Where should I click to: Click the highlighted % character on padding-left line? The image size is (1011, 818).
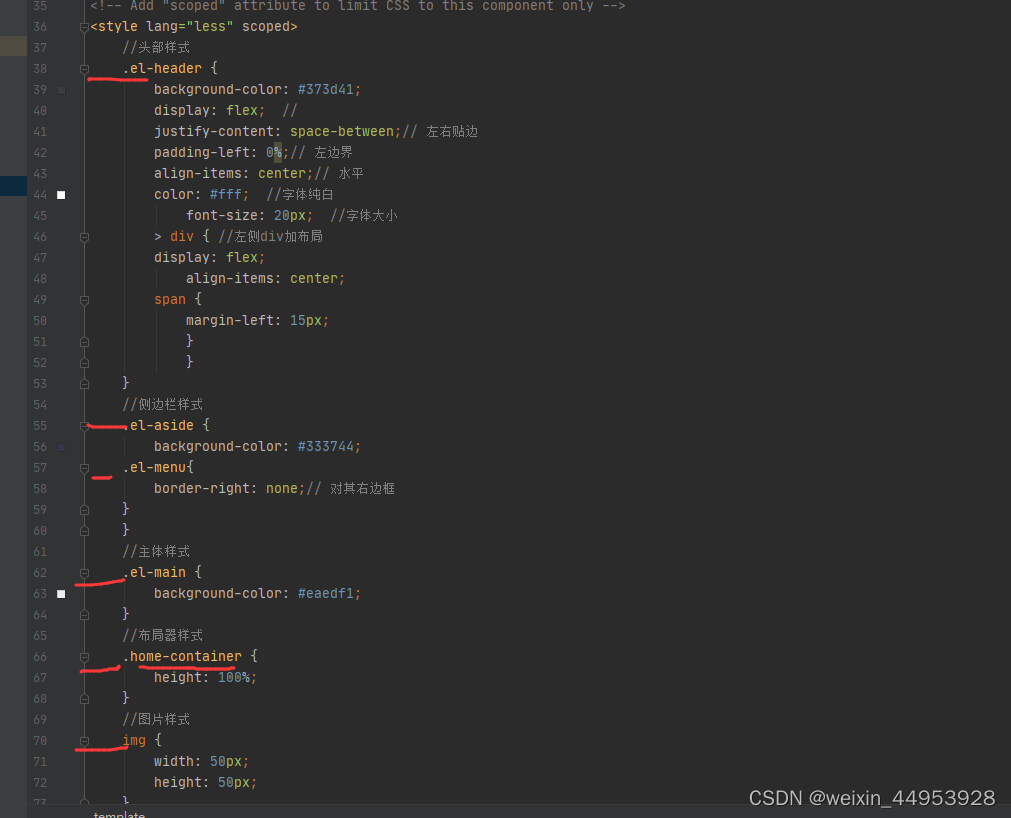[276, 152]
